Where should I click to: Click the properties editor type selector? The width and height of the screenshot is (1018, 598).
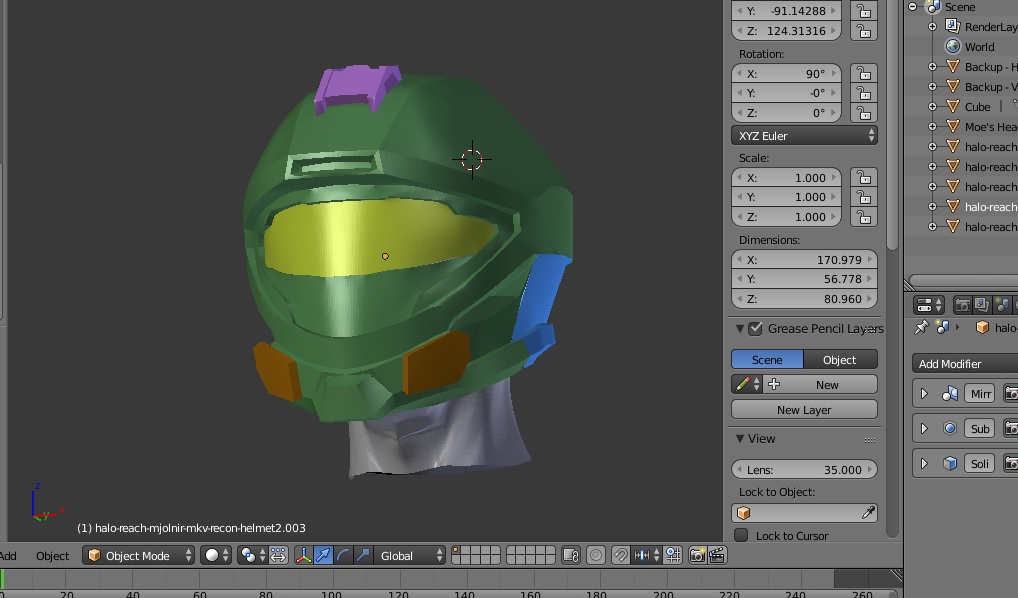(x=930, y=305)
